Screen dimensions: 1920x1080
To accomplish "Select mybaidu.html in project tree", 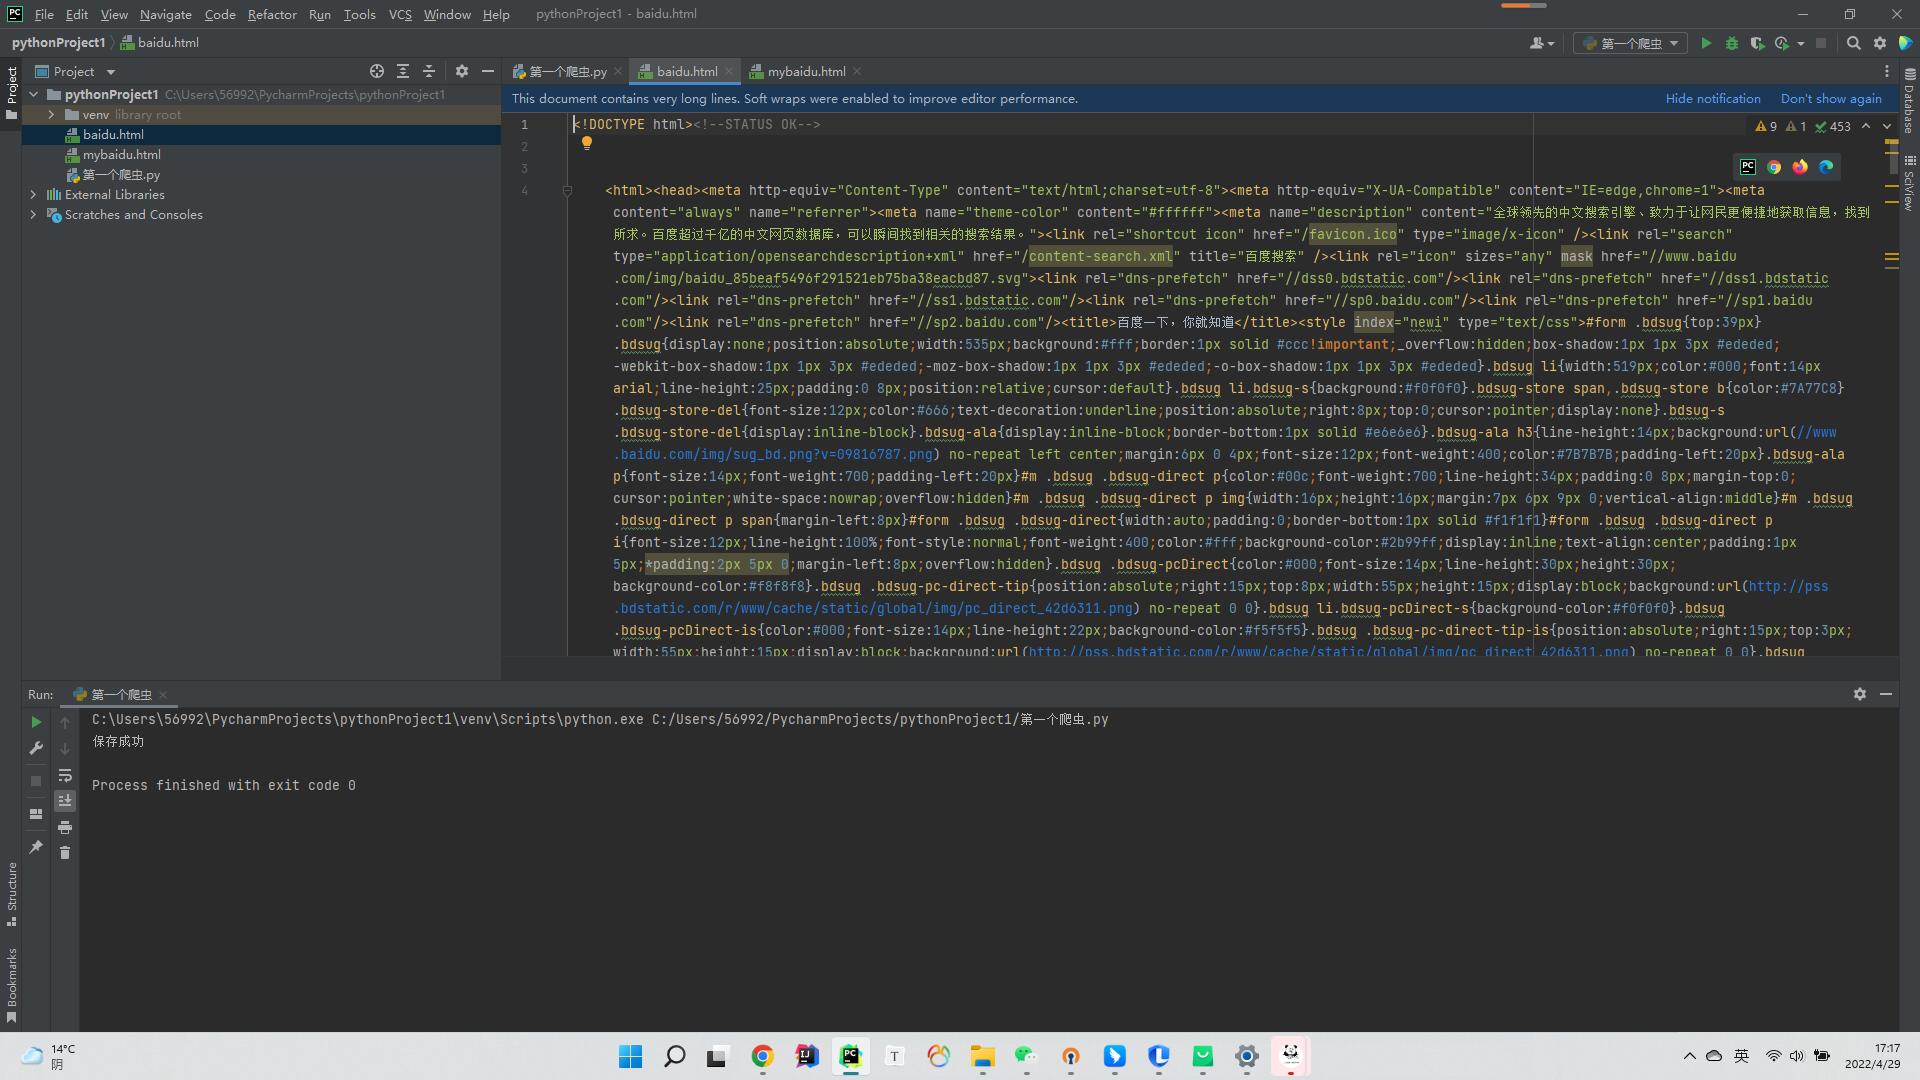I will pos(121,154).
